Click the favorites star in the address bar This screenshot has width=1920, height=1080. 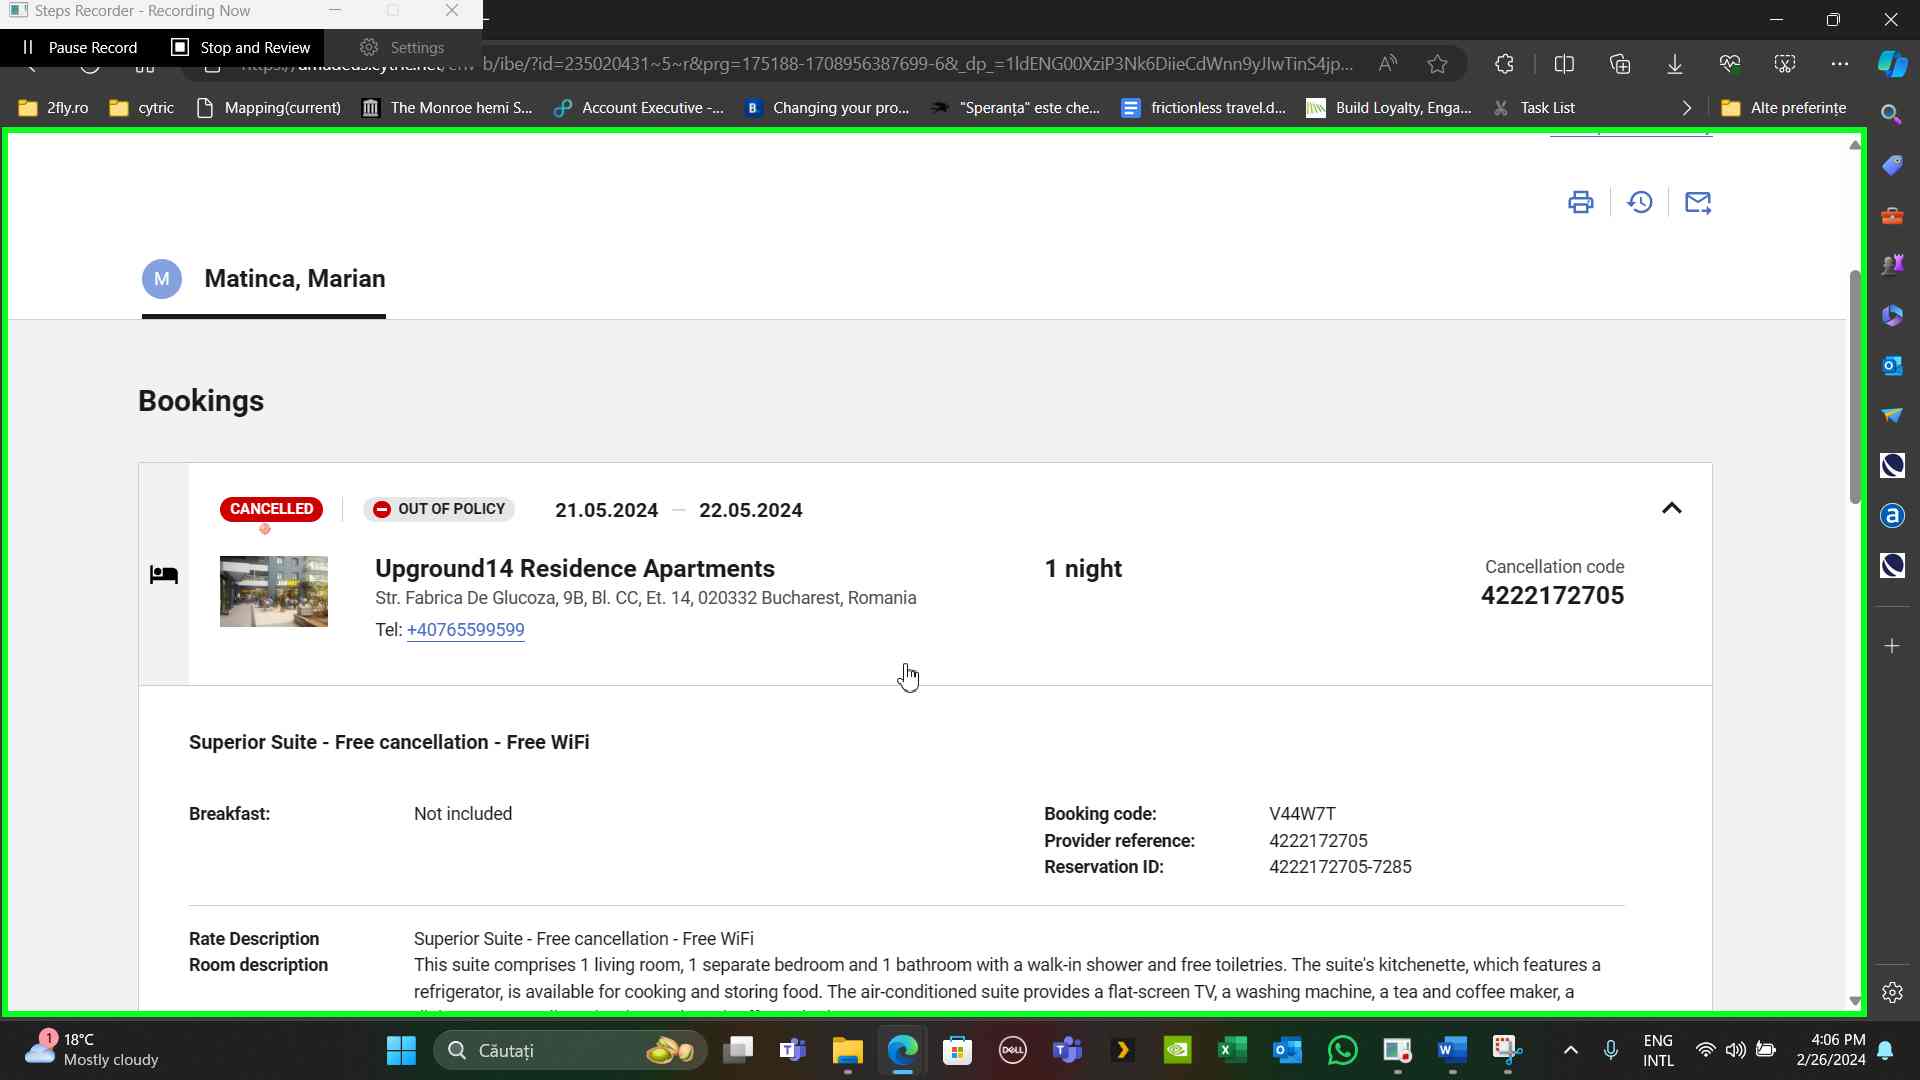tap(1437, 64)
